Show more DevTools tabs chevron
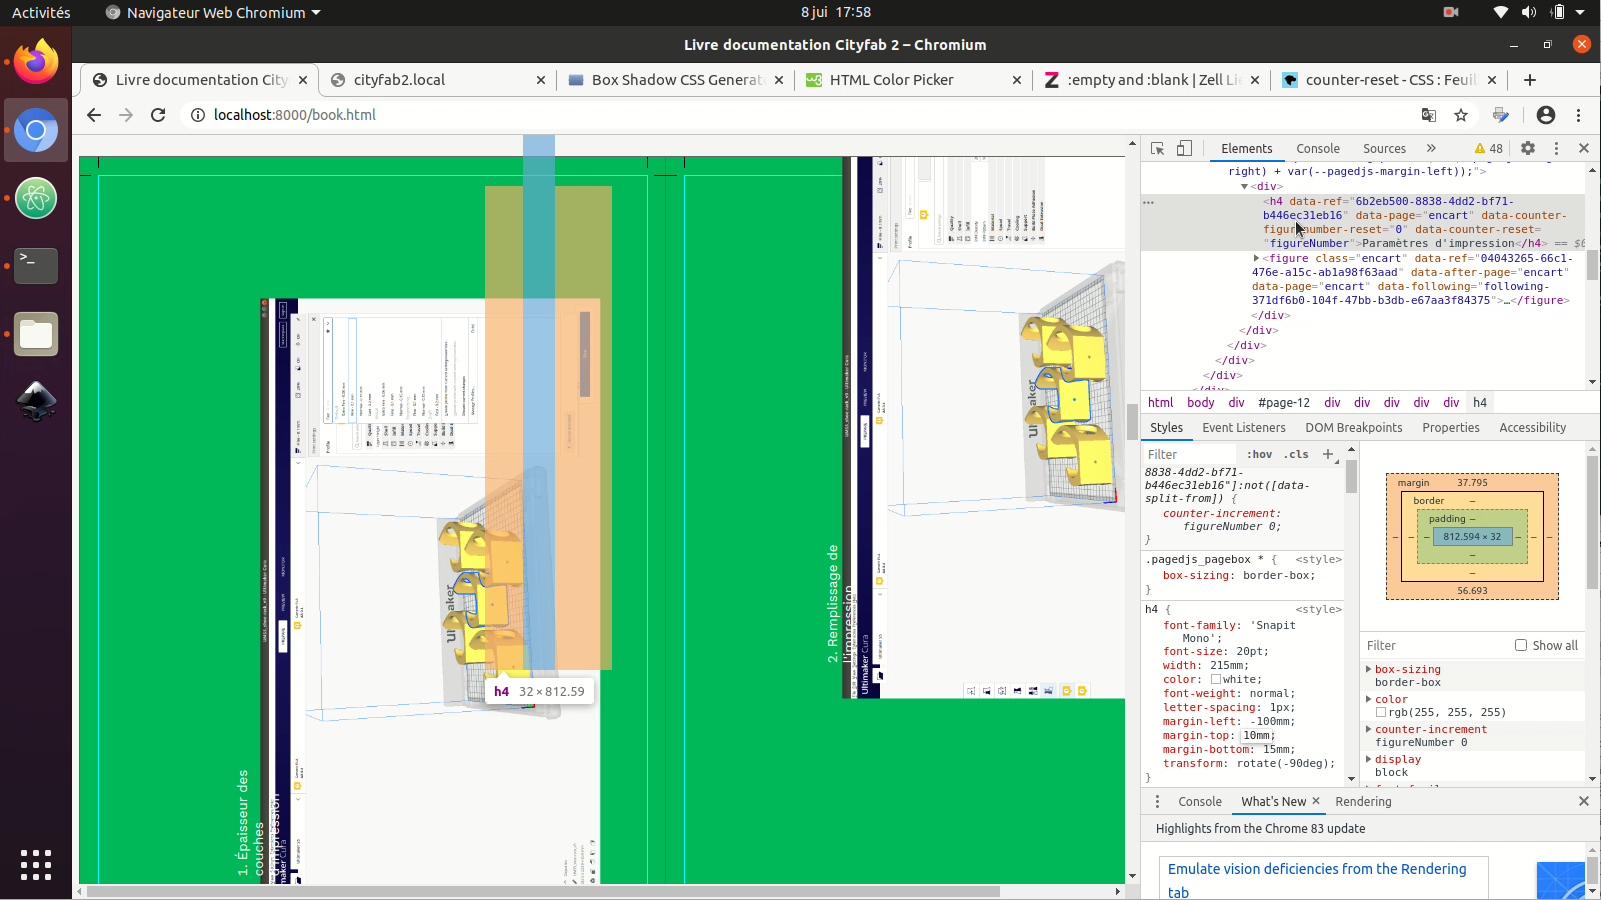Image resolution: width=1601 pixels, height=900 pixels. point(1431,148)
